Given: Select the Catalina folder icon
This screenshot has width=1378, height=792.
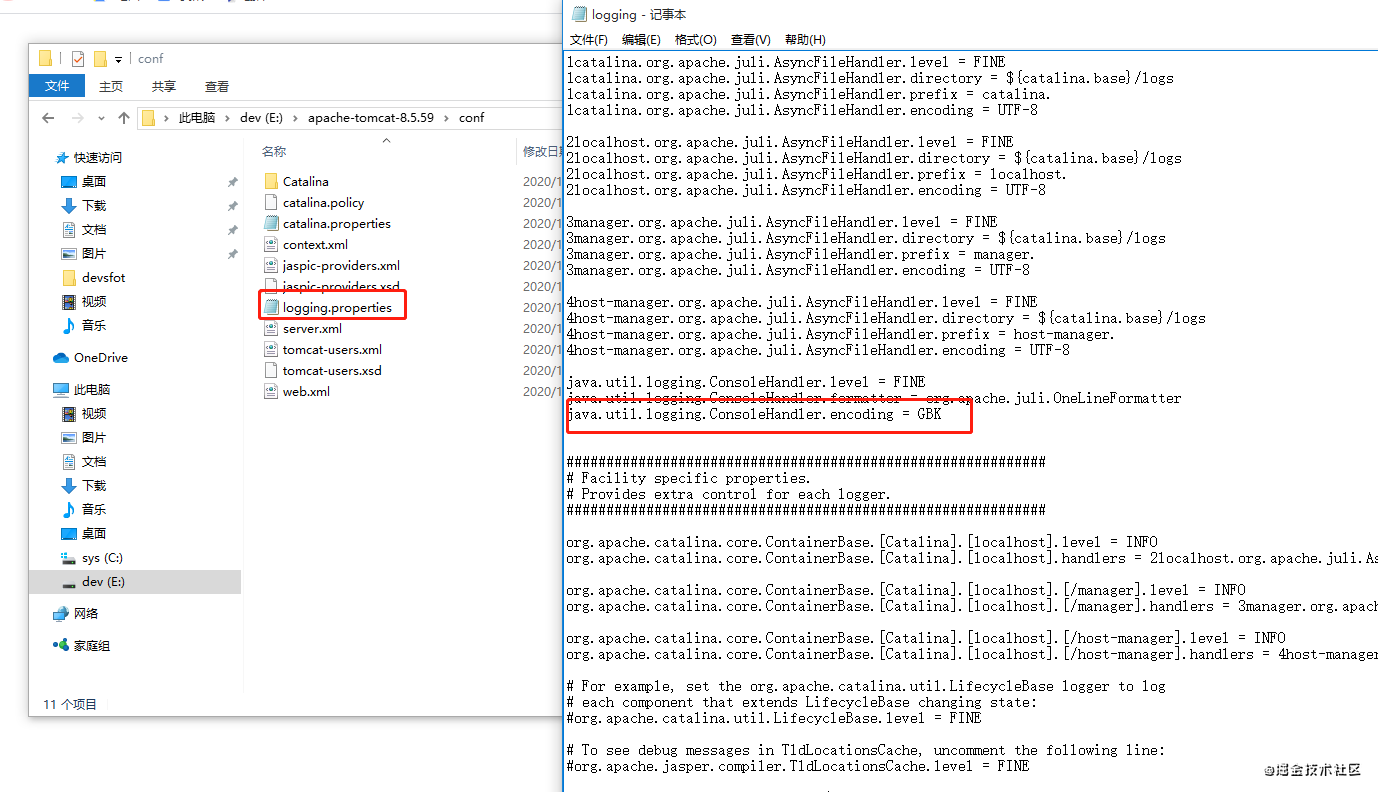Looking at the screenshot, I should coord(271,181).
